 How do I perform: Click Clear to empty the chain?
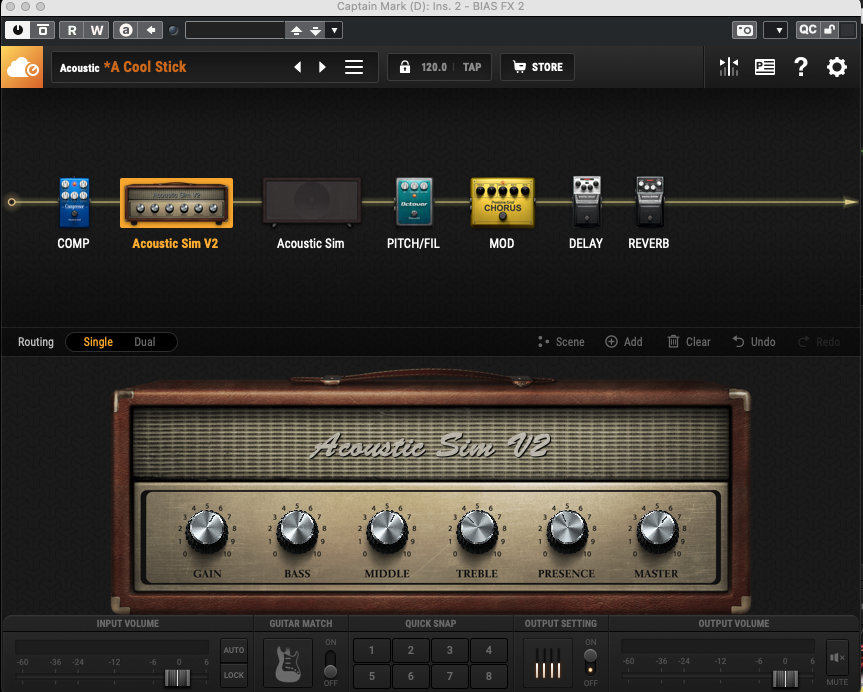click(x=689, y=342)
